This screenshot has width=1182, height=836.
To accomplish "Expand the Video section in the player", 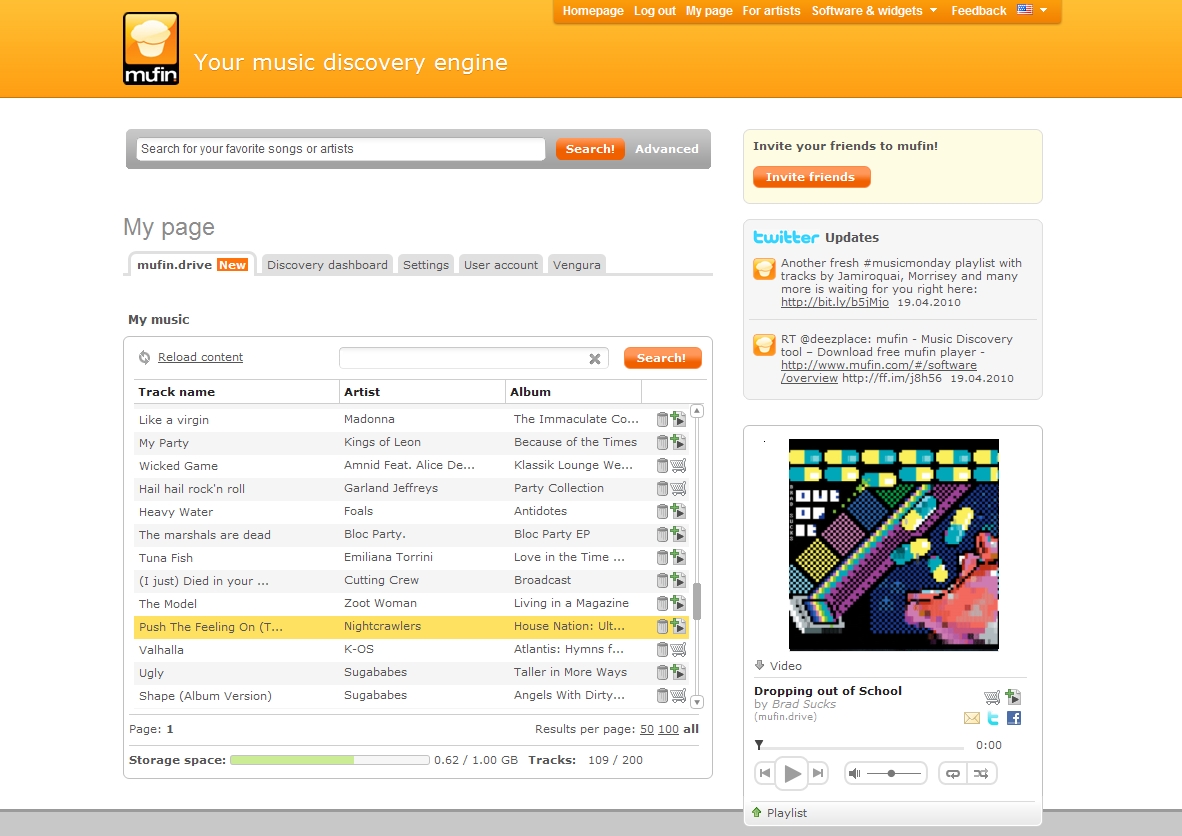I will coord(778,666).
